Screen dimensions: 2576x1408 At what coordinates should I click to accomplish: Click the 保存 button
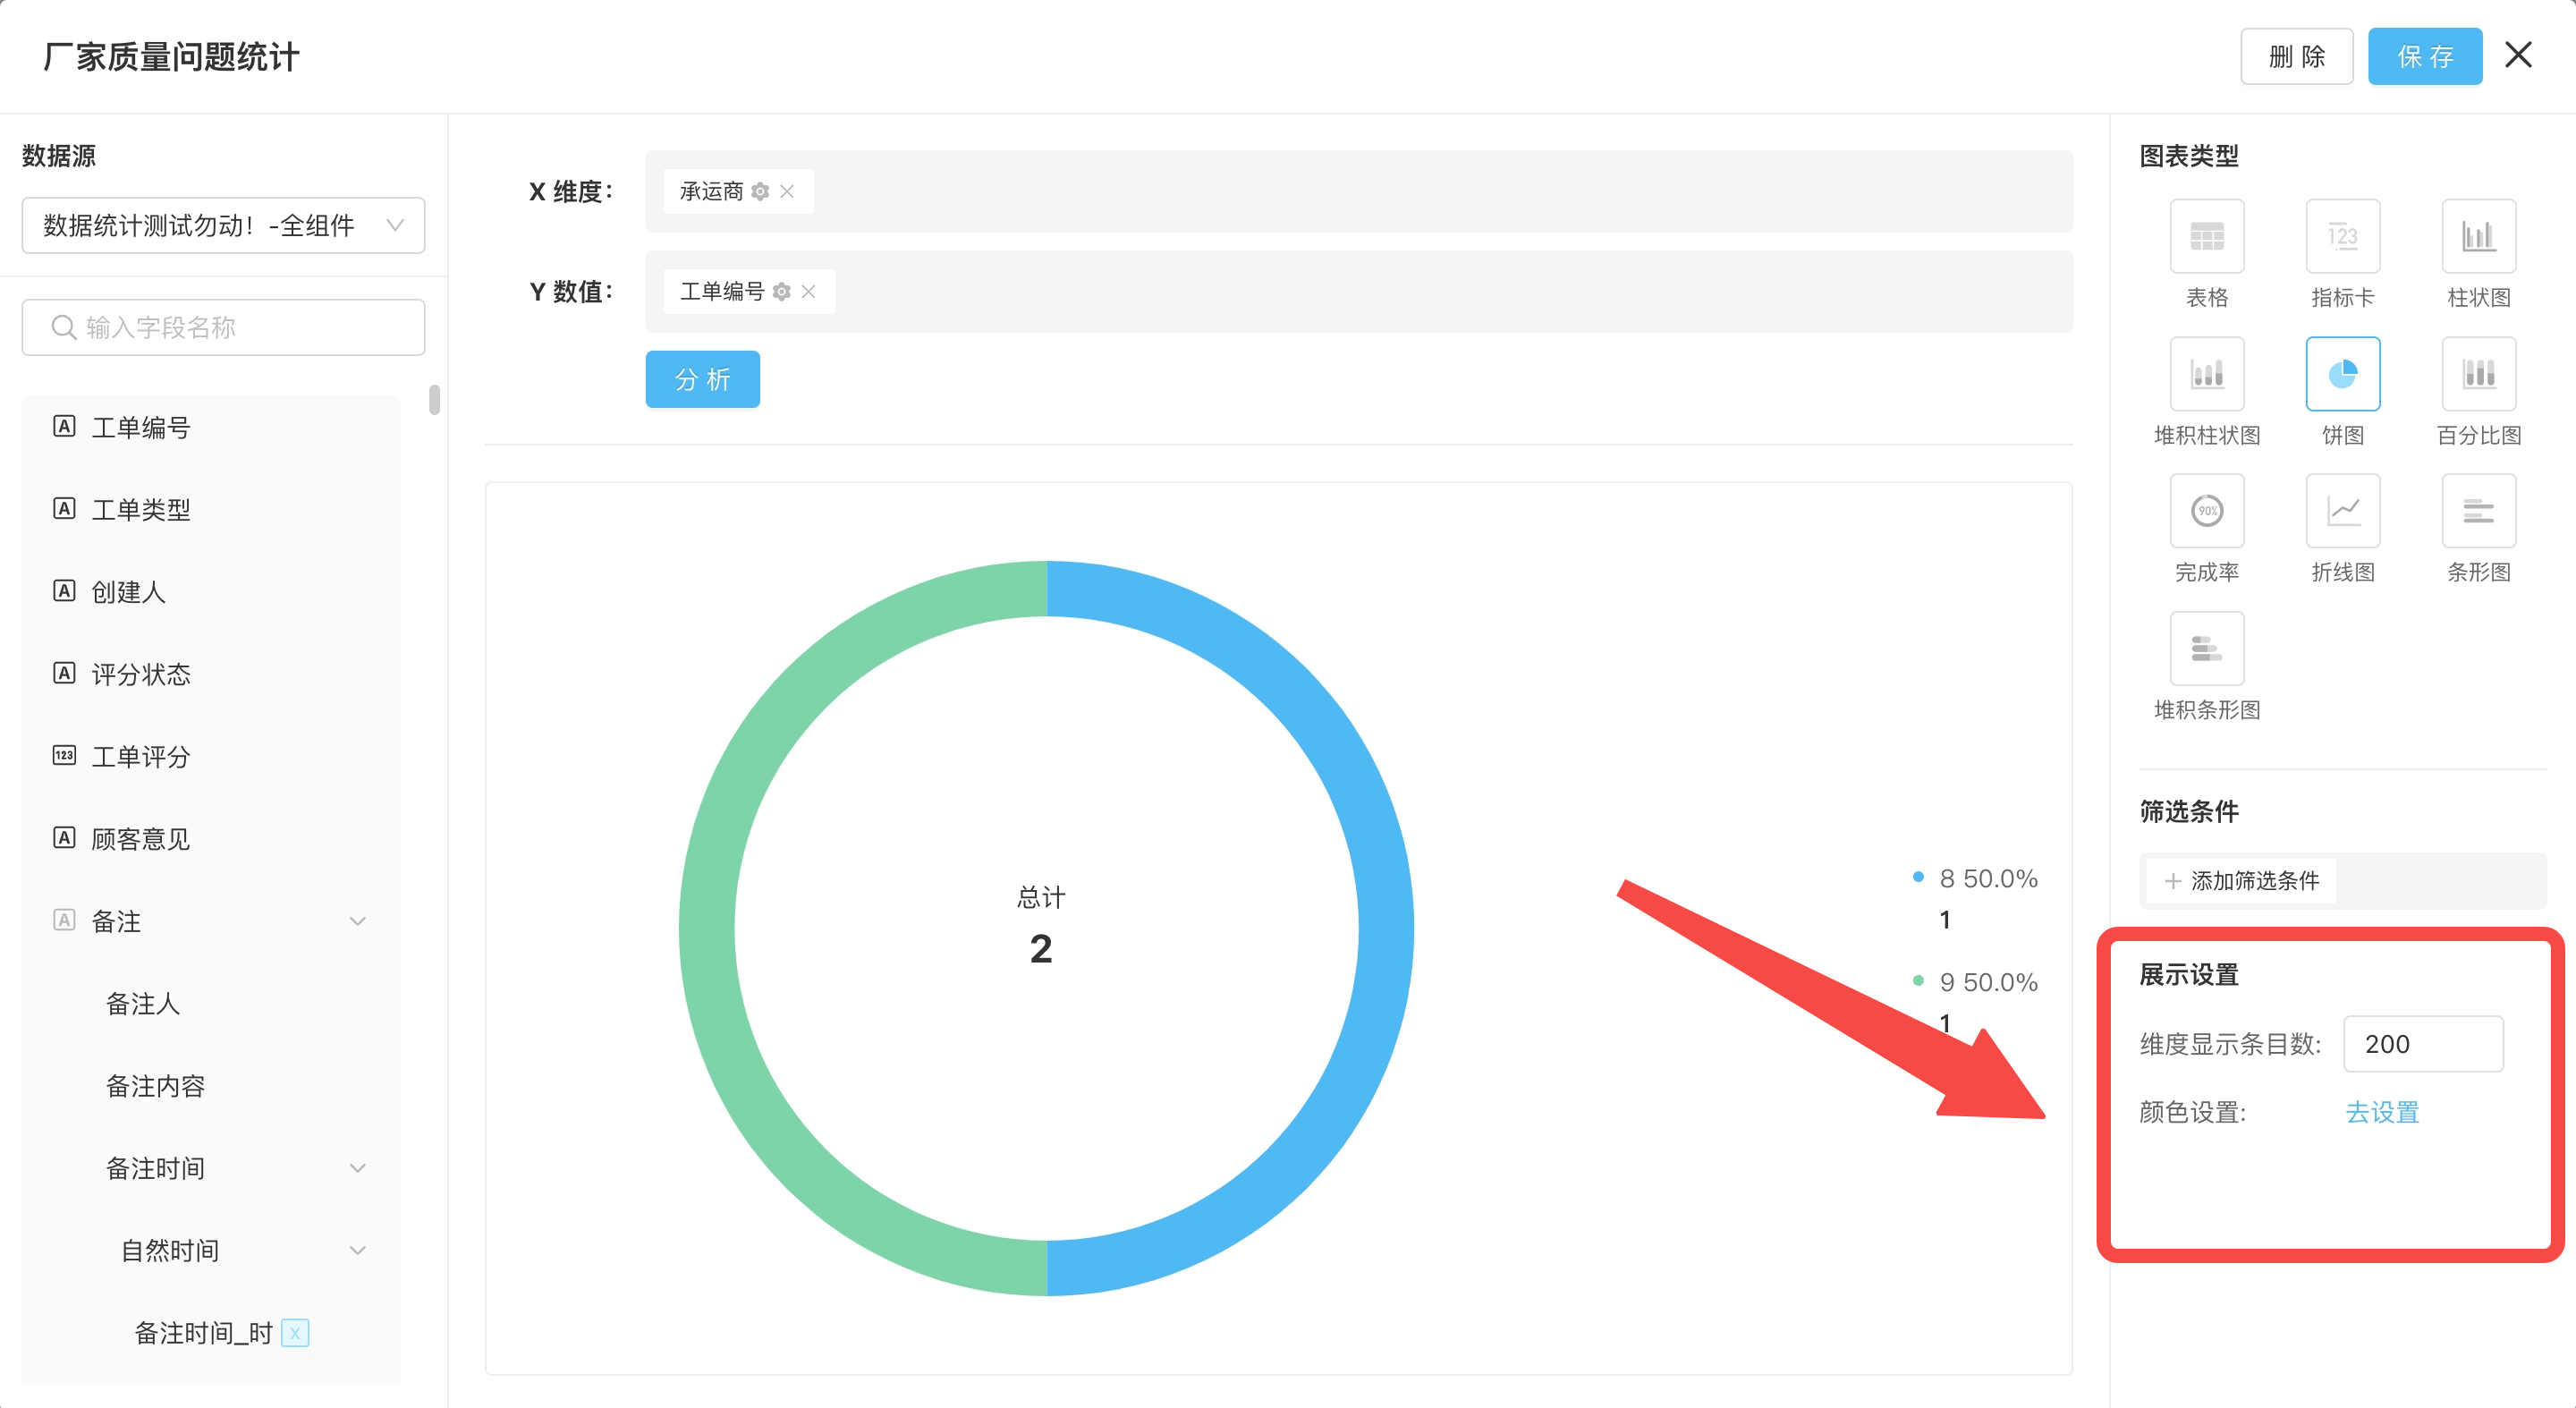(2424, 56)
